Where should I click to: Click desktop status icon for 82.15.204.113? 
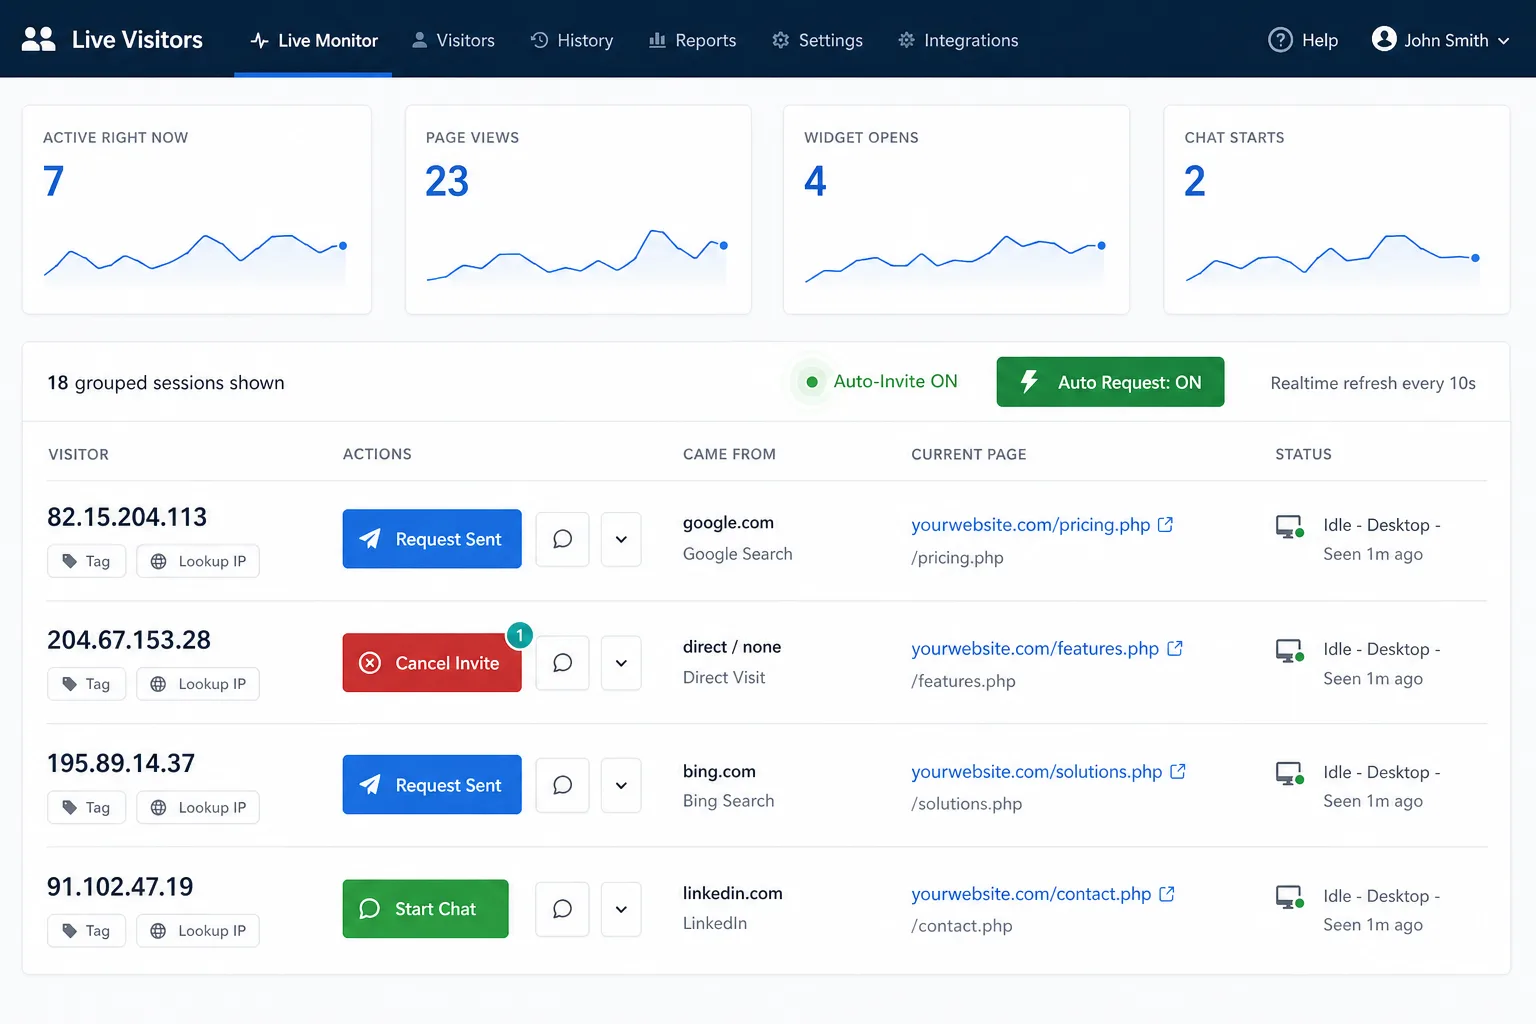[1289, 526]
